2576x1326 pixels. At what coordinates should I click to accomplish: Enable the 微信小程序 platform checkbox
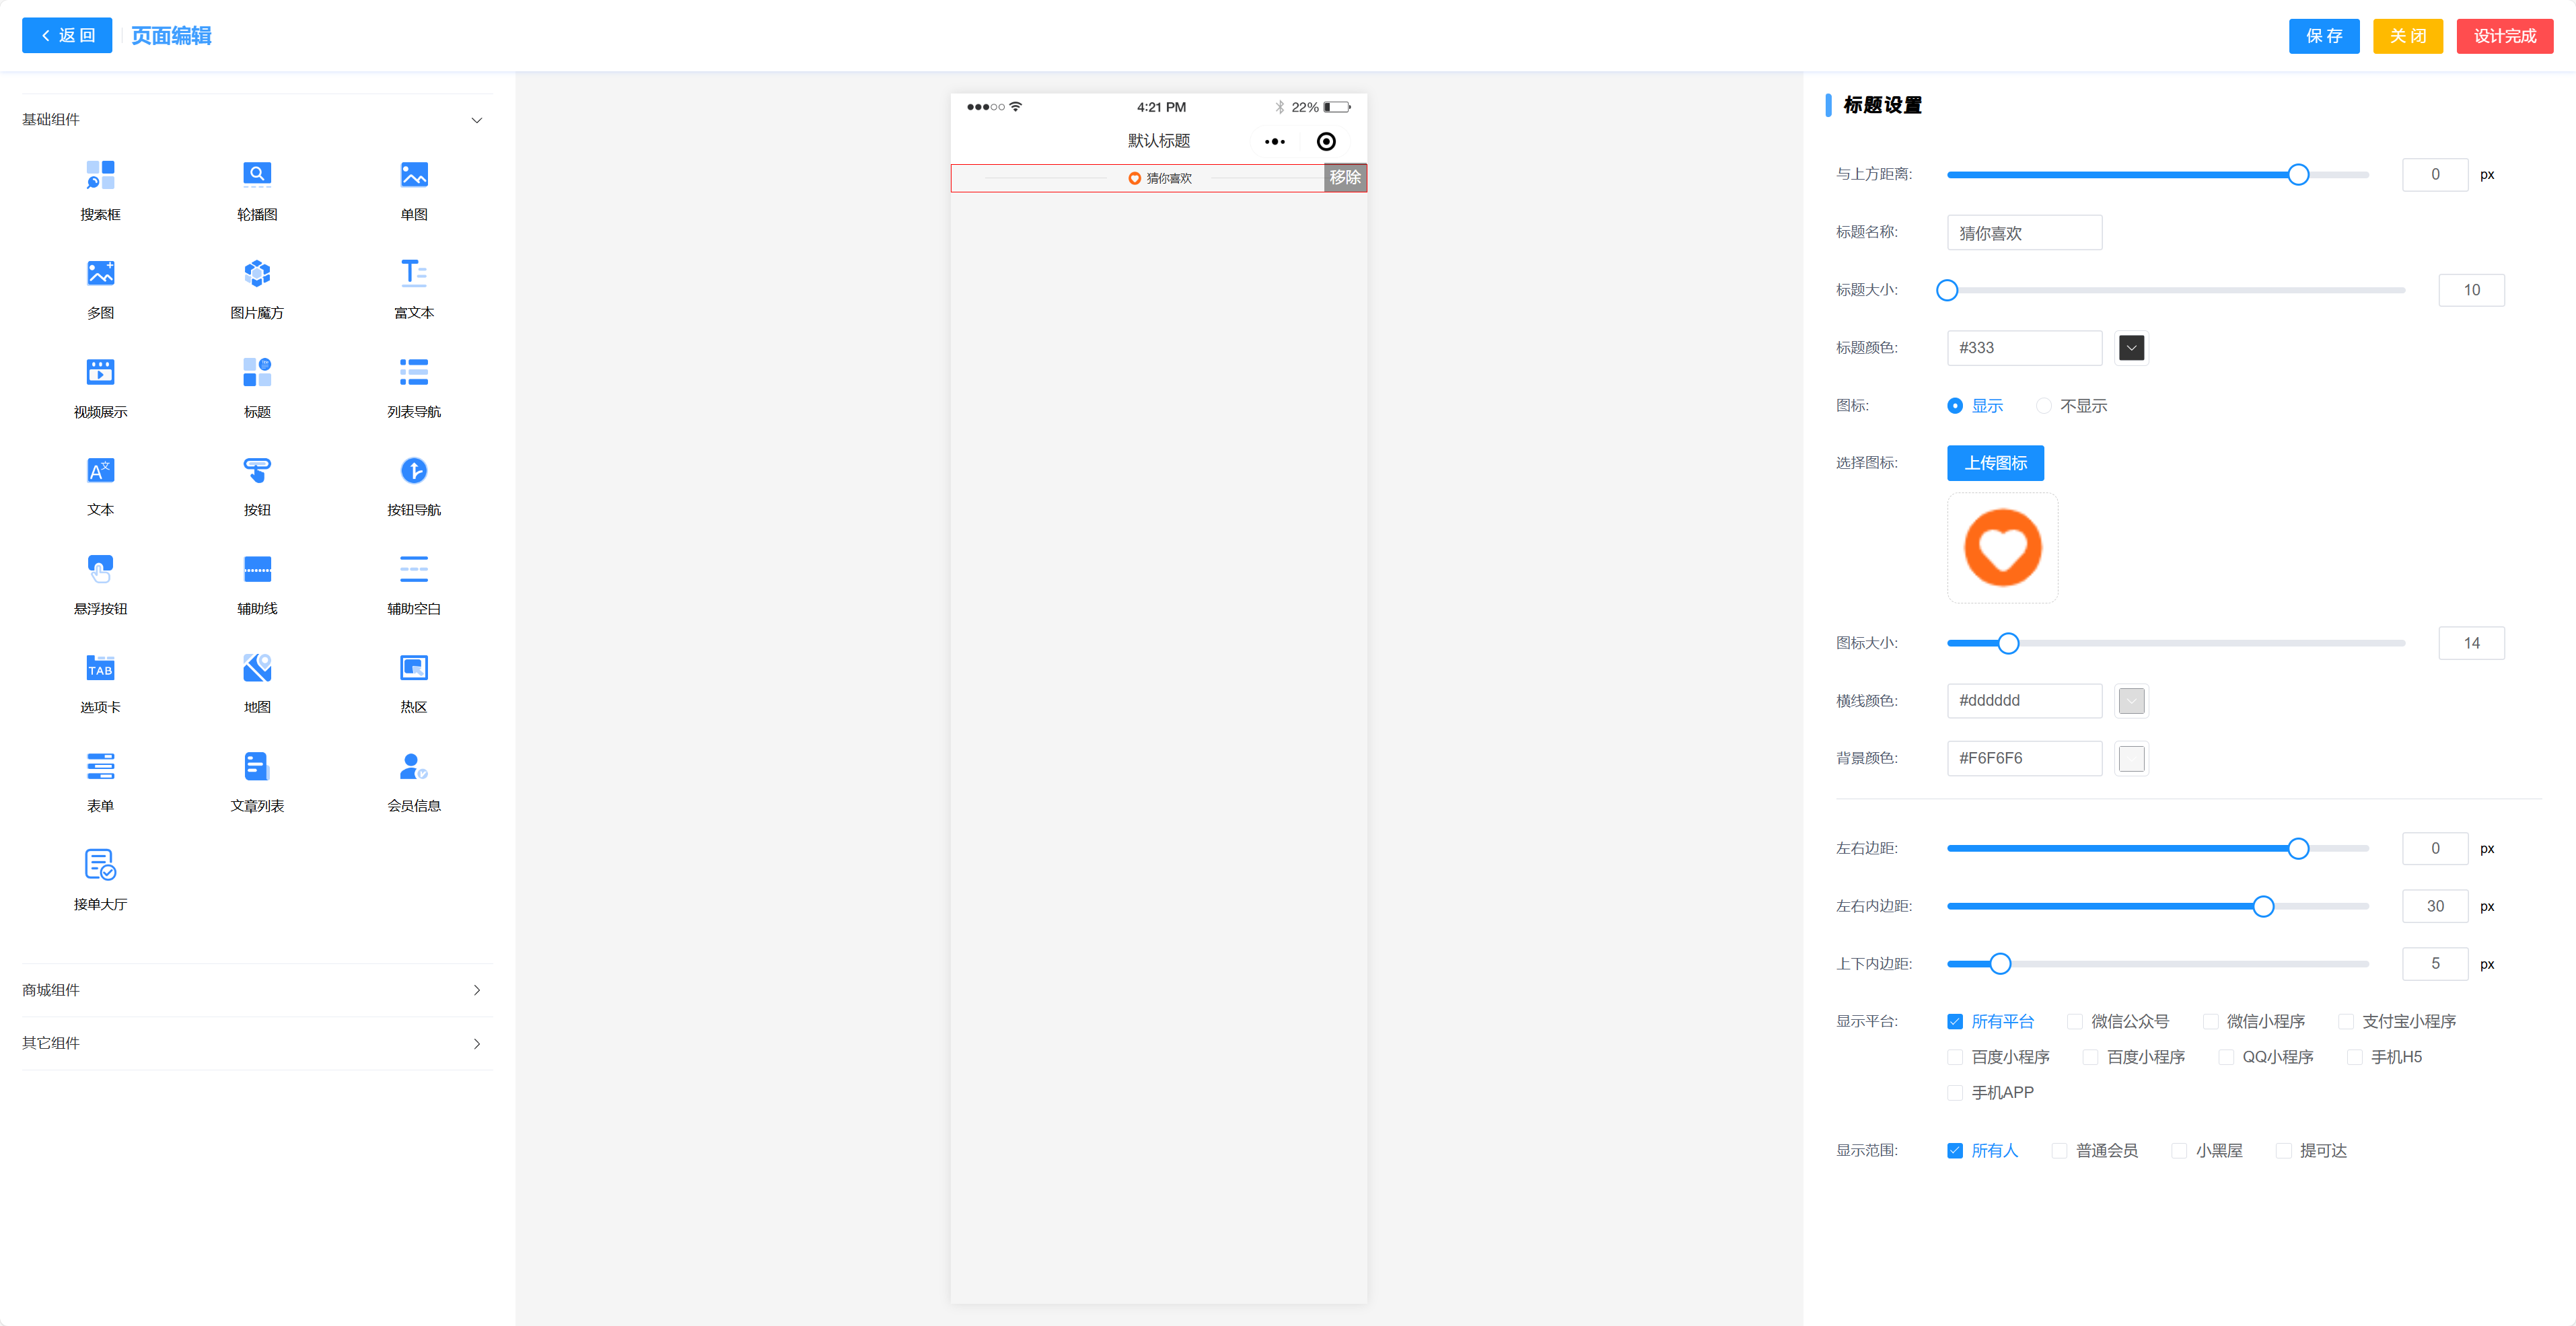2211,1022
